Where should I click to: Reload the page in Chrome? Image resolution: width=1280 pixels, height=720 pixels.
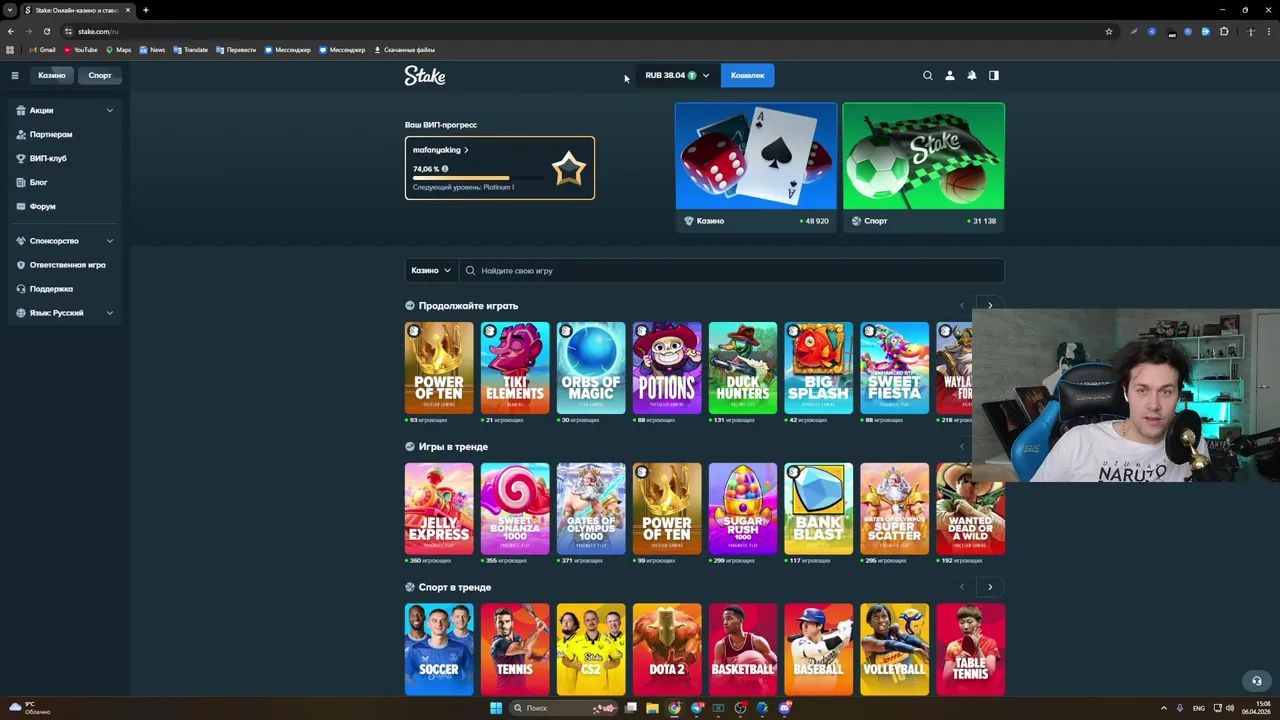tap(46, 31)
